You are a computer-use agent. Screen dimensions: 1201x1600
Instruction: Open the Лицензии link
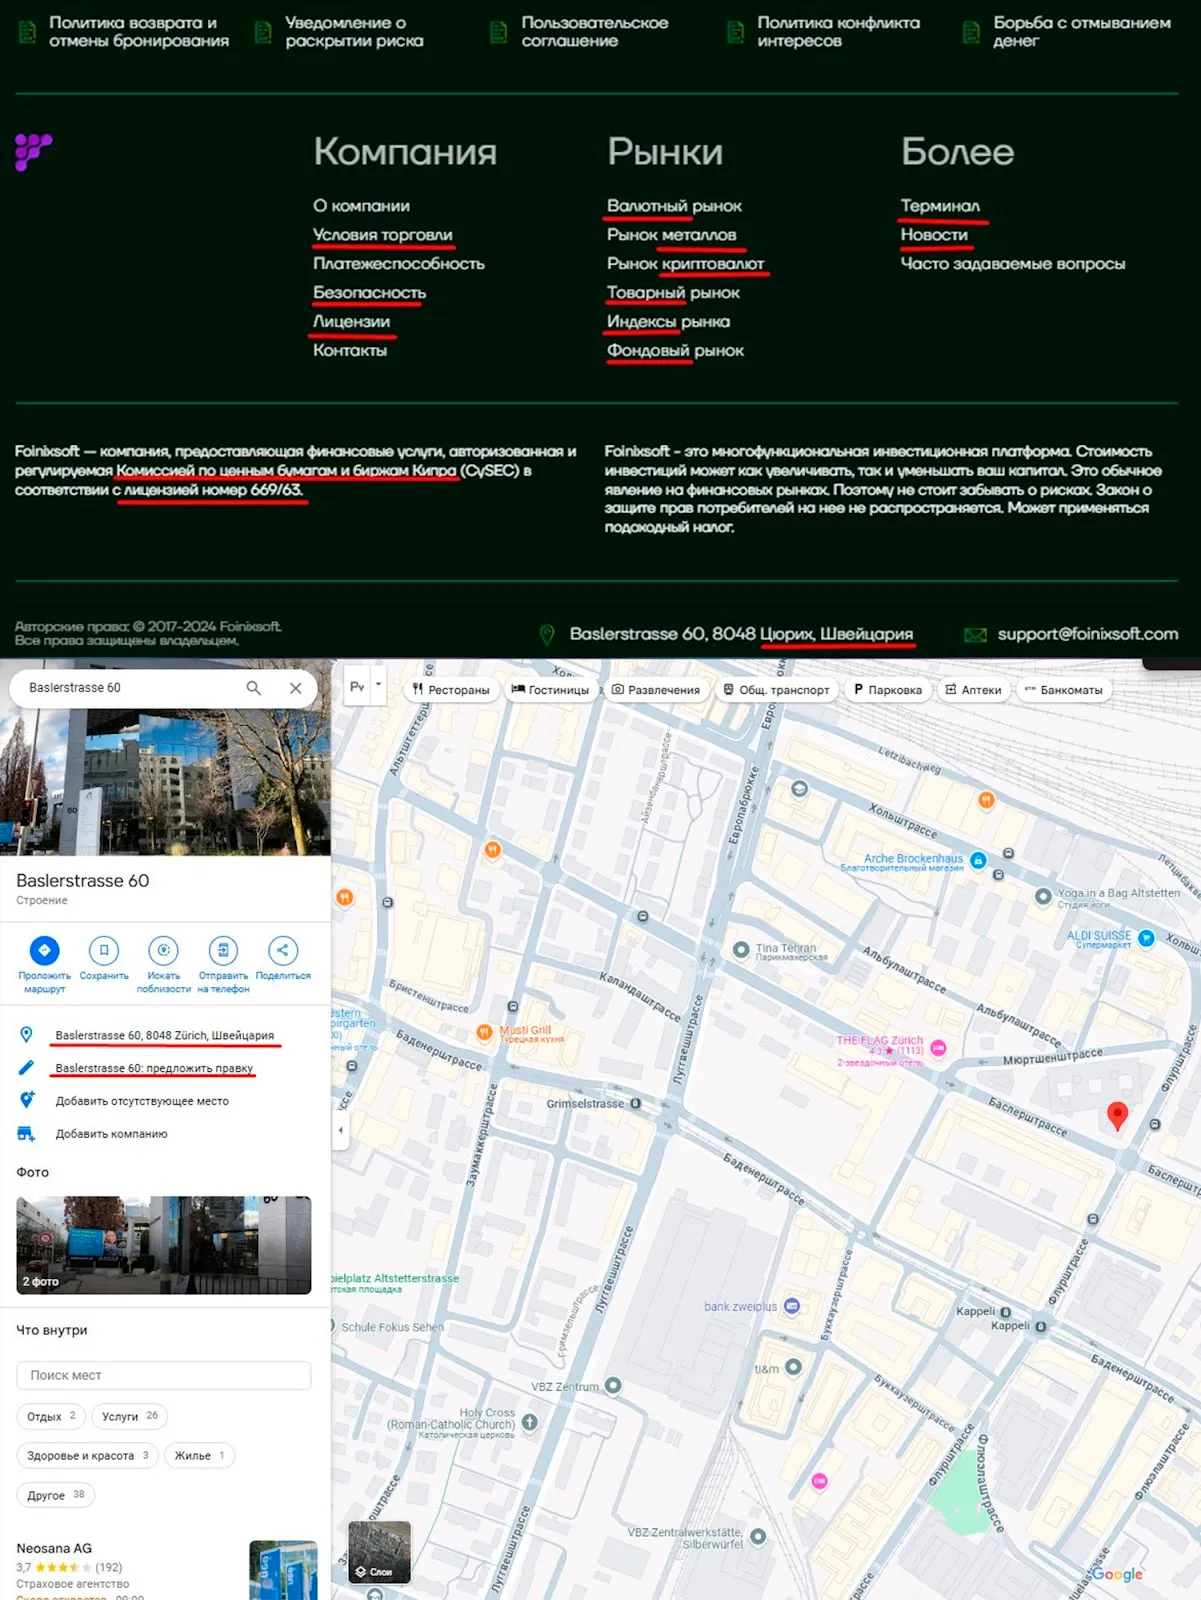click(x=351, y=322)
